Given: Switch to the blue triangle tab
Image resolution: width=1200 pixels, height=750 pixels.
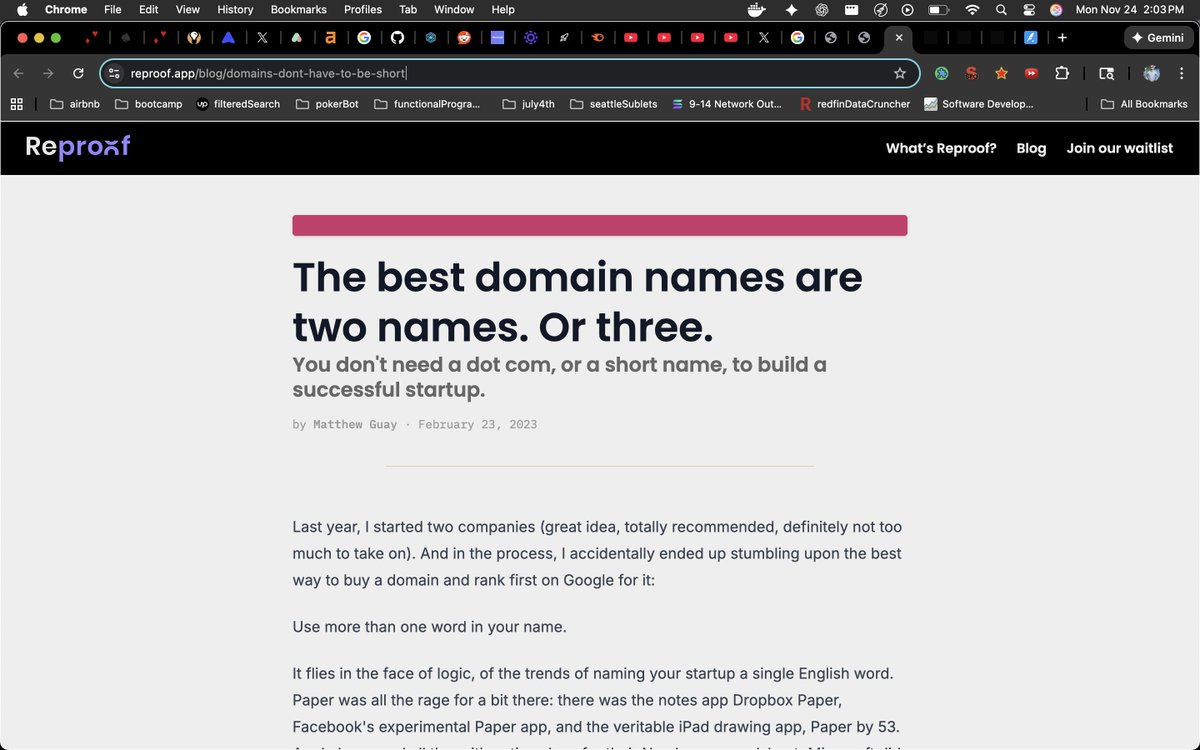Looking at the screenshot, I should (228, 37).
